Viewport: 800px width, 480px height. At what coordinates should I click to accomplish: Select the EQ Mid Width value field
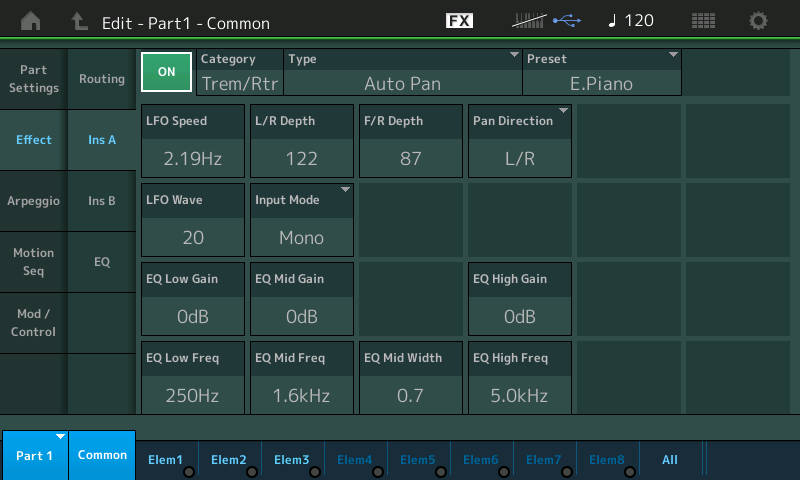point(410,376)
